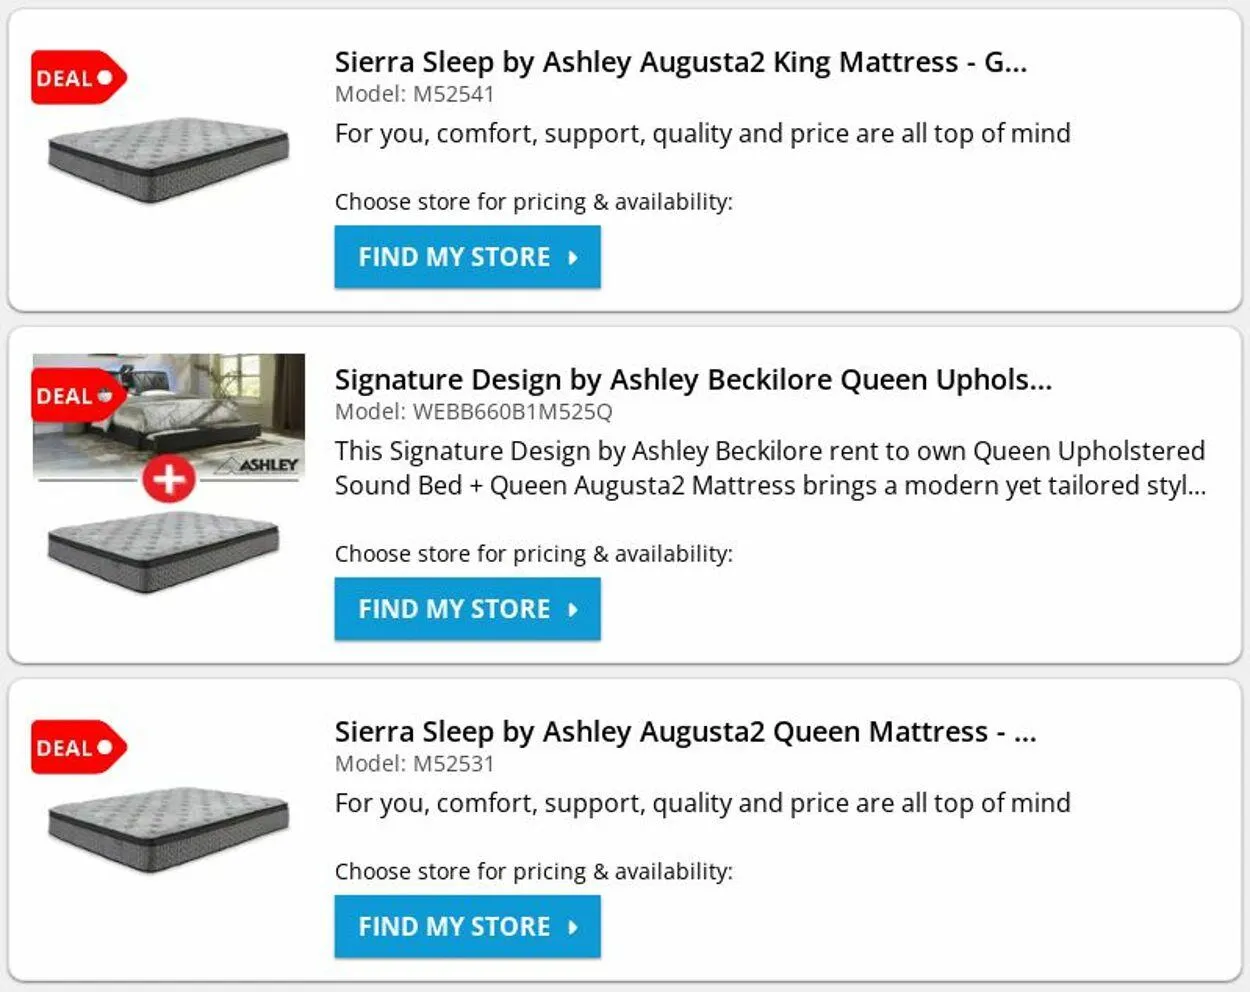Click Model: M52531 text
Screen dimensions: 1250x992
pyautogui.click(x=414, y=764)
